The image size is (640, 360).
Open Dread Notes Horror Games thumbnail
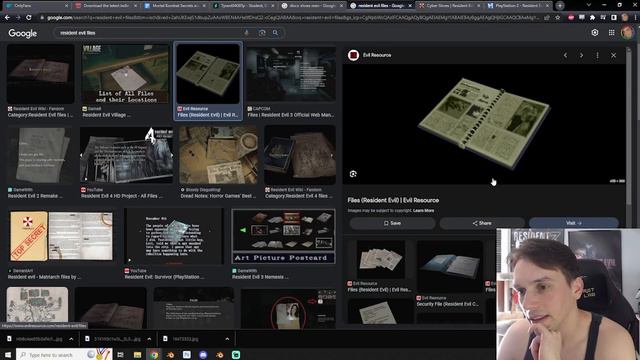pyautogui.click(x=218, y=155)
